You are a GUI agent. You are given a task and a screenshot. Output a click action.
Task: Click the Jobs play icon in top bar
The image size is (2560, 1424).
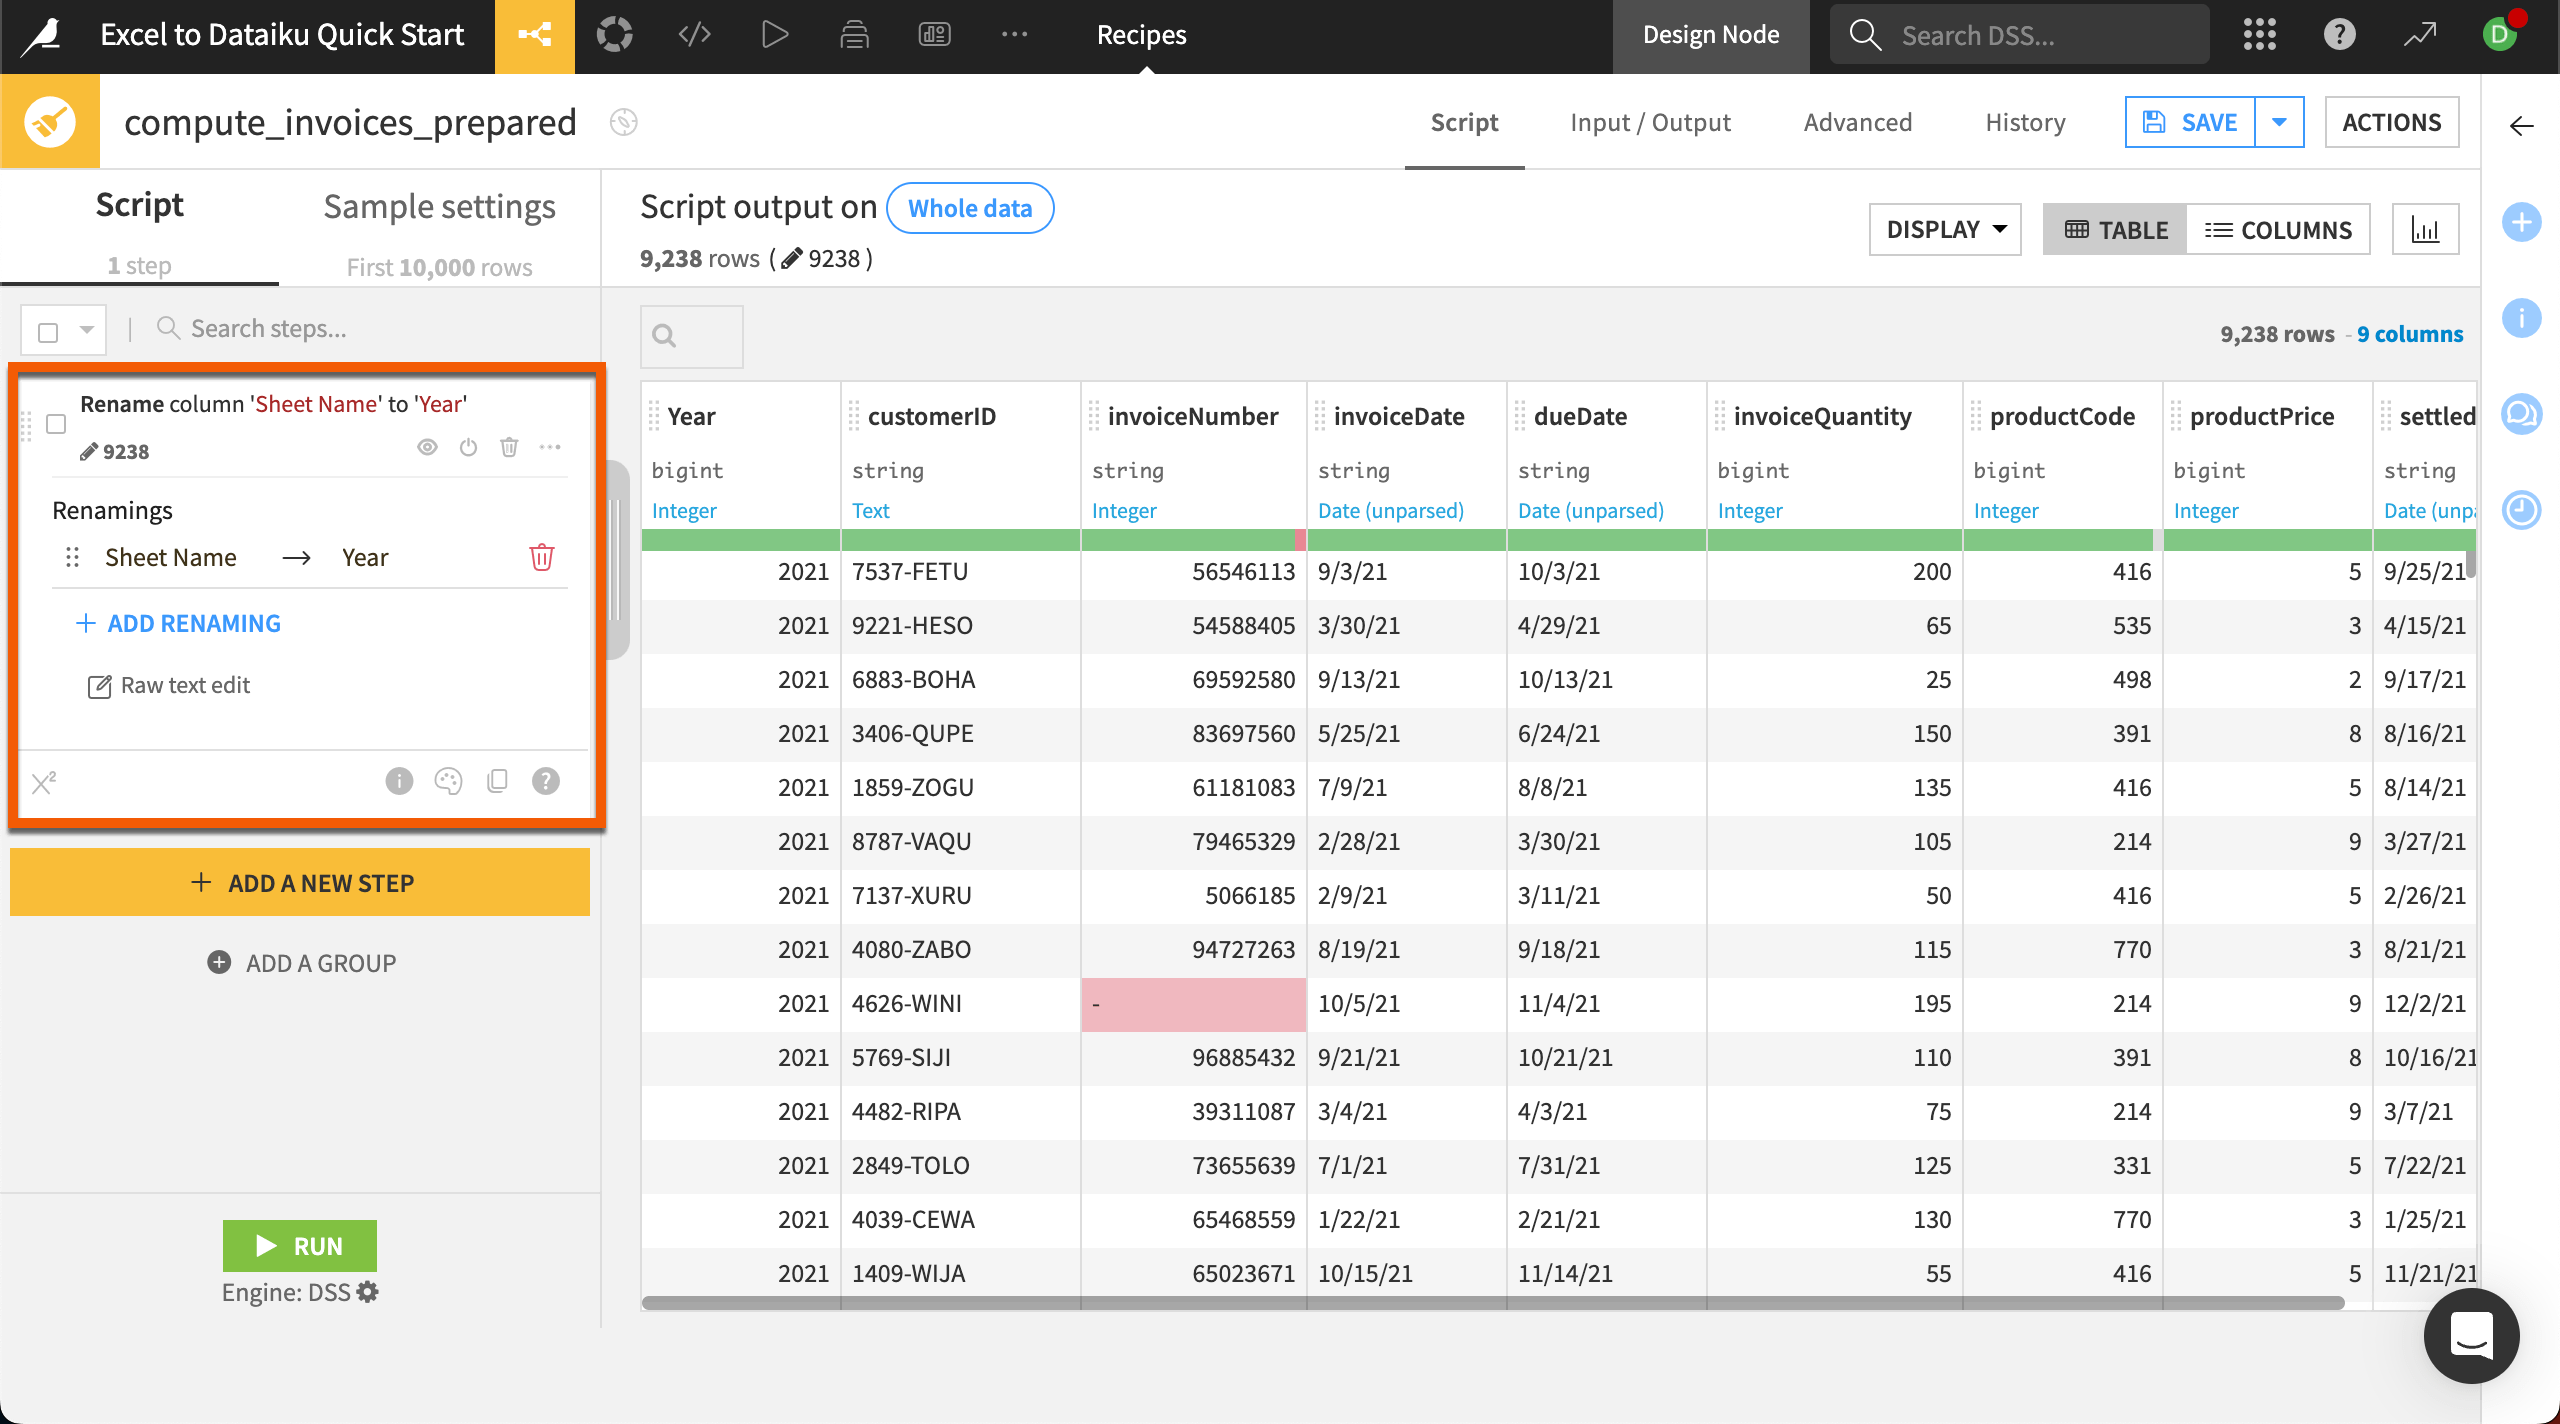(x=773, y=33)
